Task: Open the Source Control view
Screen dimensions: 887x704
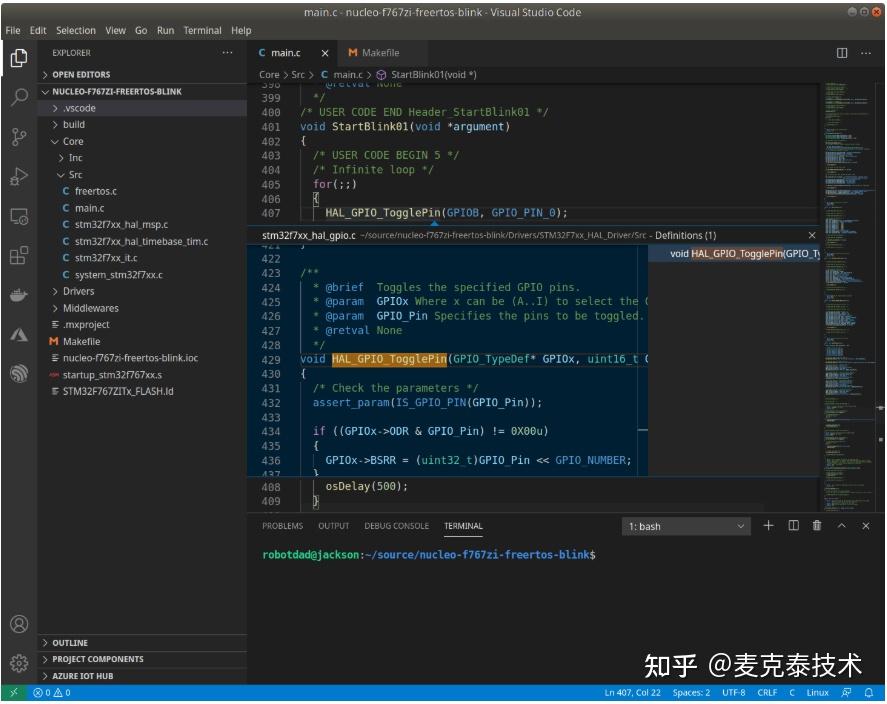Action: click(18, 138)
